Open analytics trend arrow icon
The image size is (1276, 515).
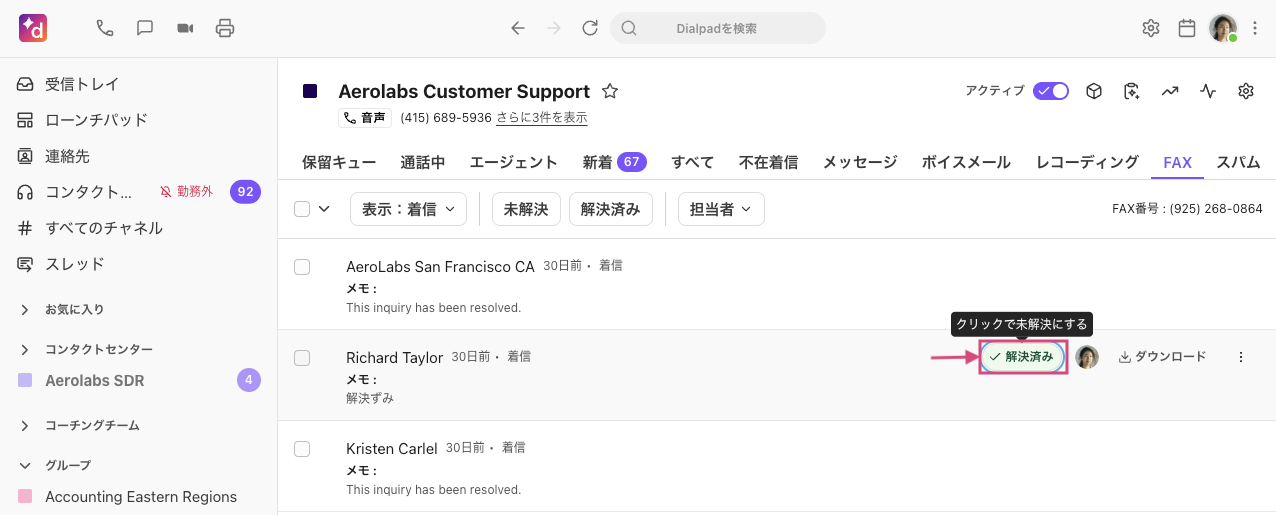point(1170,91)
